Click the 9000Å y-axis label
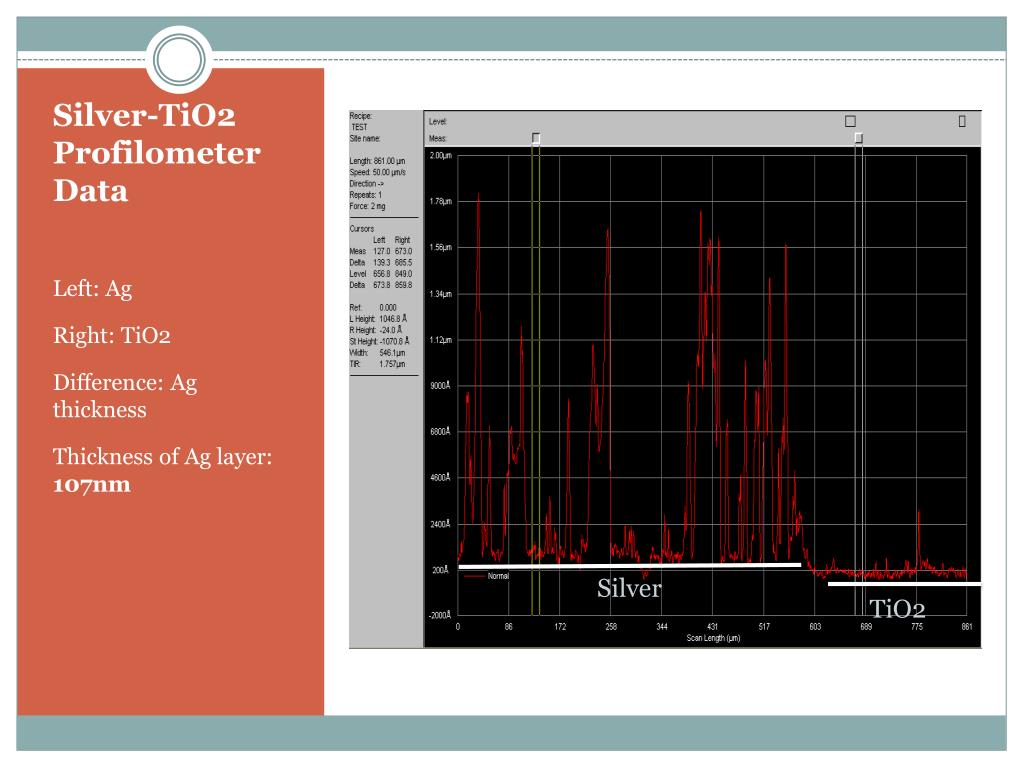The height and width of the screenshot is (768, 1024). pos(440,386)
